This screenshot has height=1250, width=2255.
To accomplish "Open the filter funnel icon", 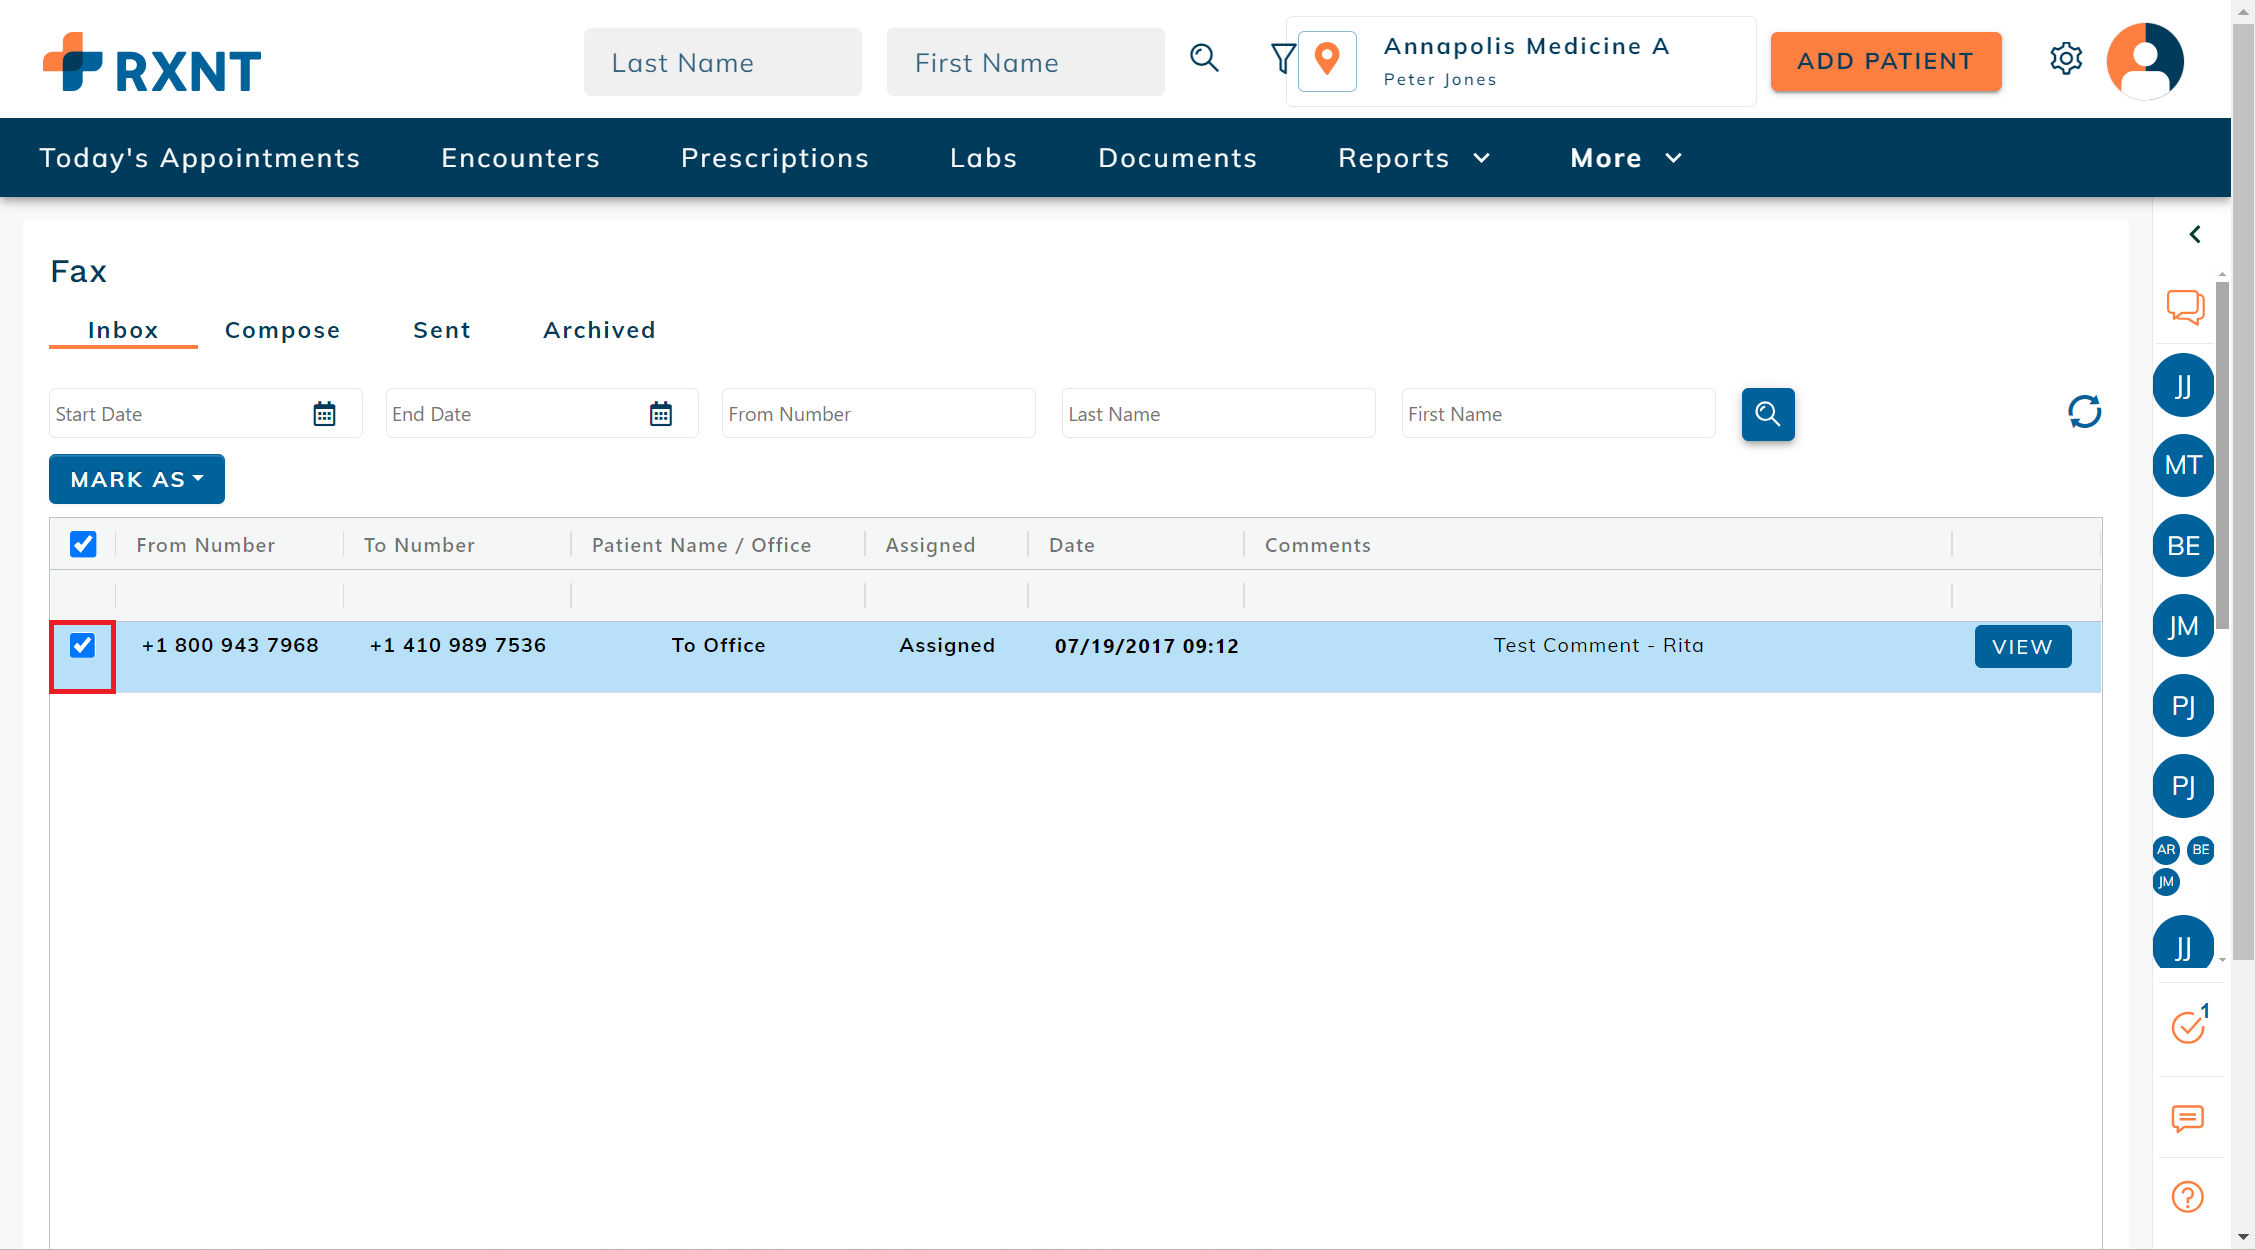I will coord(1283,59).
